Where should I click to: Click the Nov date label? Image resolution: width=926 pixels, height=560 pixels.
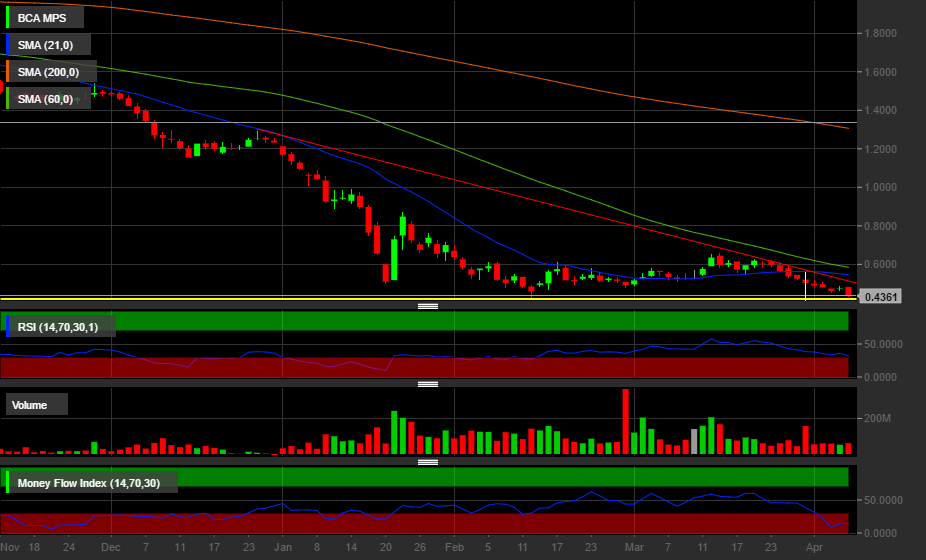pyautogui.click(x=9, y=547)
